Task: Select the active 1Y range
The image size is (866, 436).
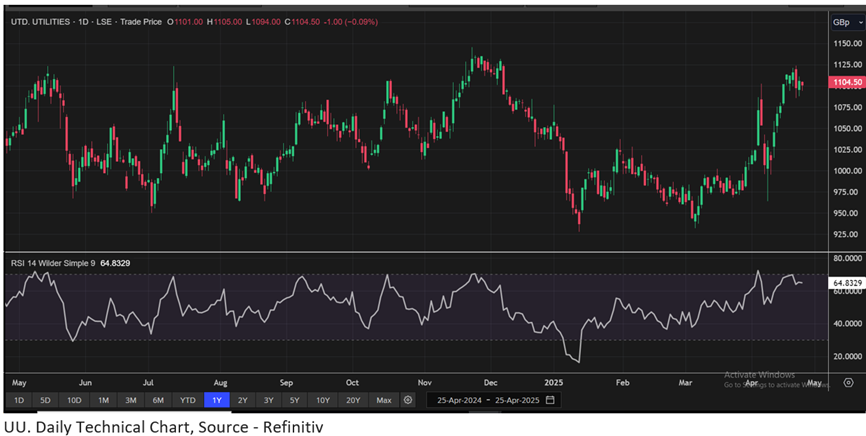Action: pyautogui.click(x=216, y=400)
